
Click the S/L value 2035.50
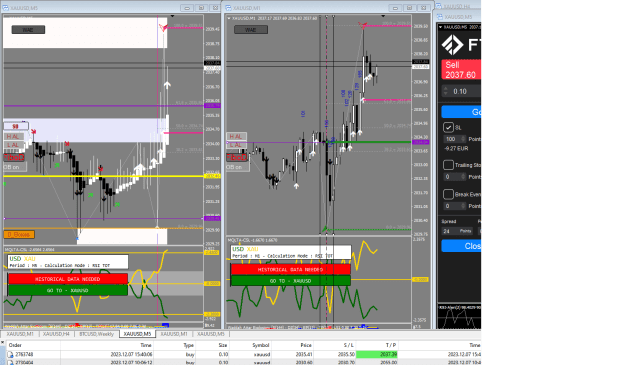tap(346, 354)
